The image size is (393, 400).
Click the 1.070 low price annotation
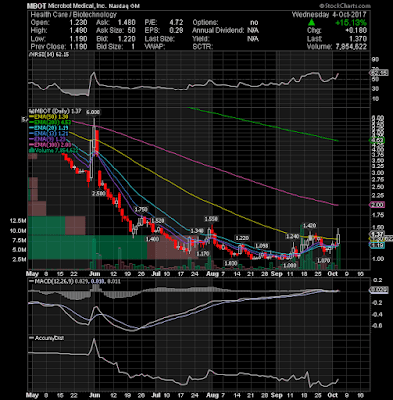[323, 260]
